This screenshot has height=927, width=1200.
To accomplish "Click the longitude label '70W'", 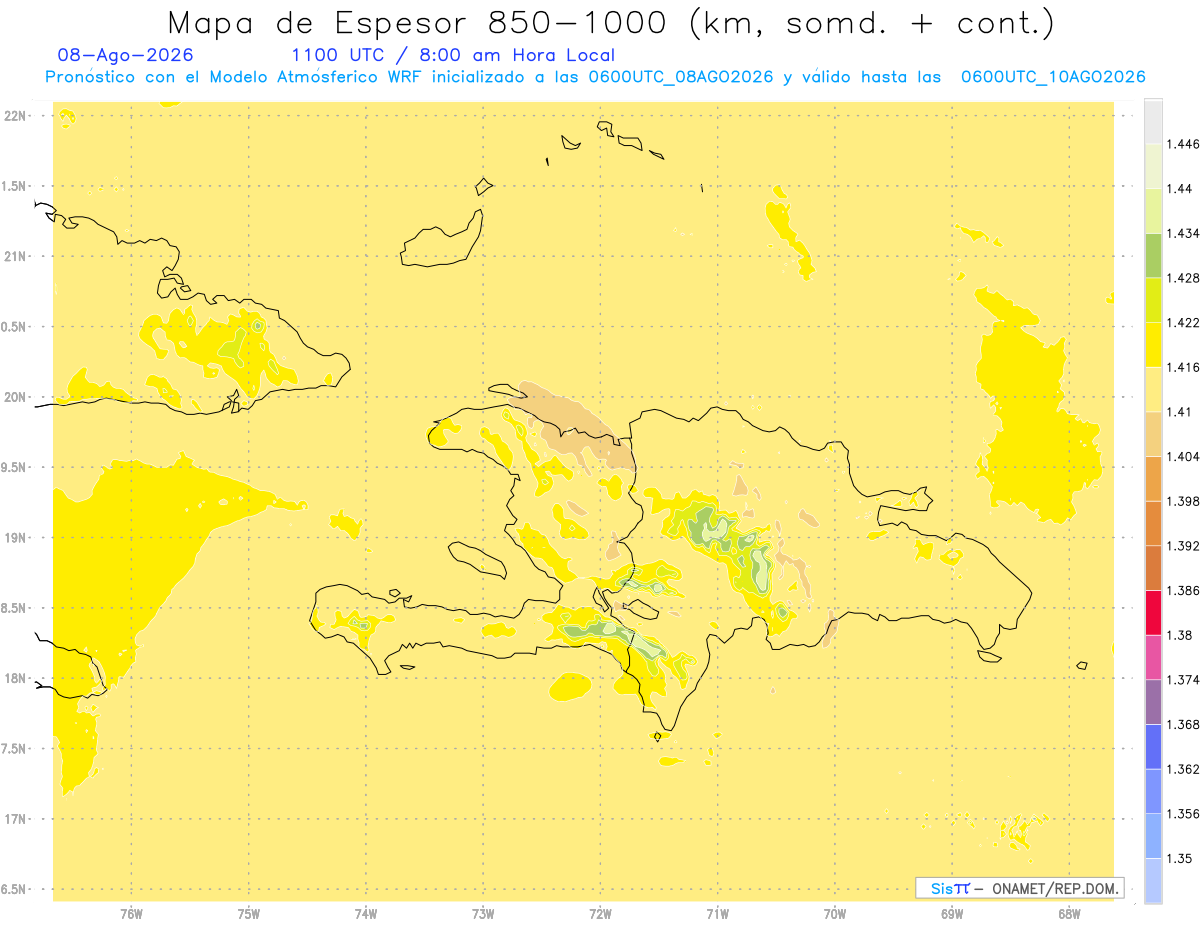I will click(835, 914).
